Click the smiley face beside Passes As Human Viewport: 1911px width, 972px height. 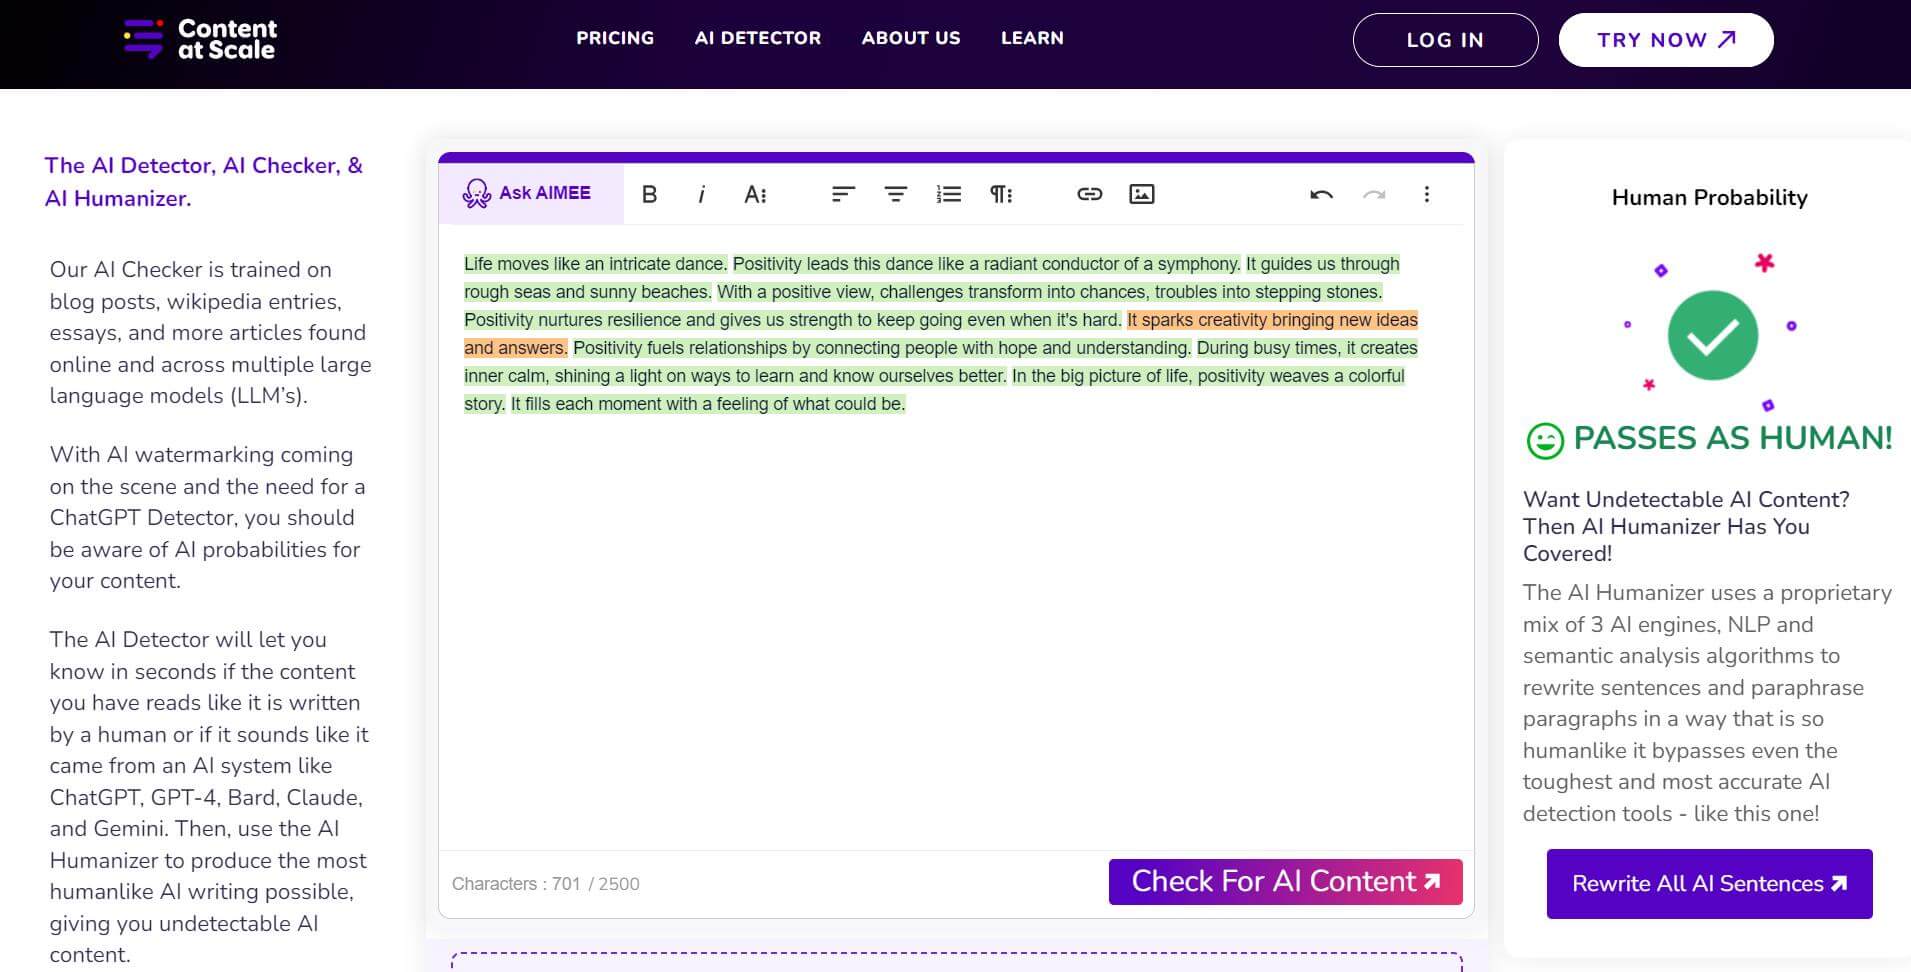[1544, 441]
